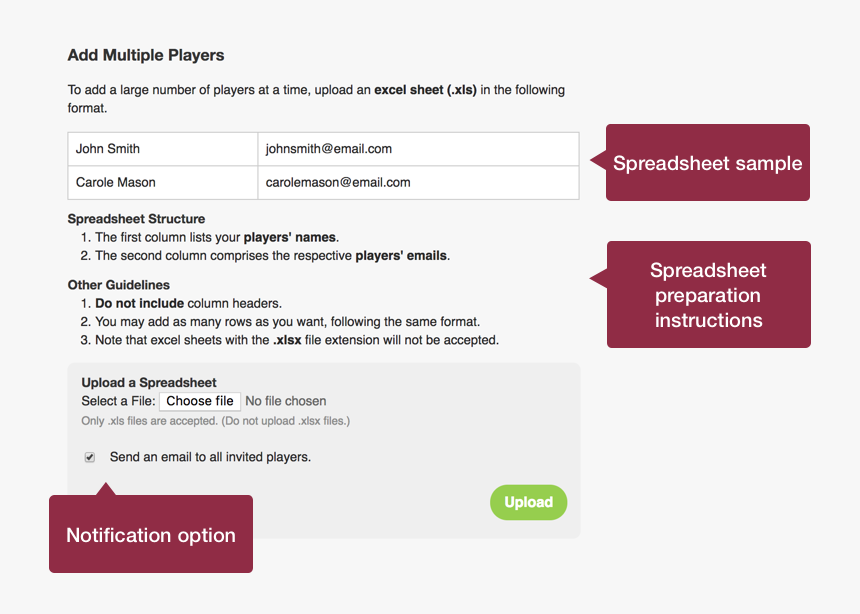860x614 pixels.
Task: Toggle the send email checkbox
Action: (x=90, y=457)
